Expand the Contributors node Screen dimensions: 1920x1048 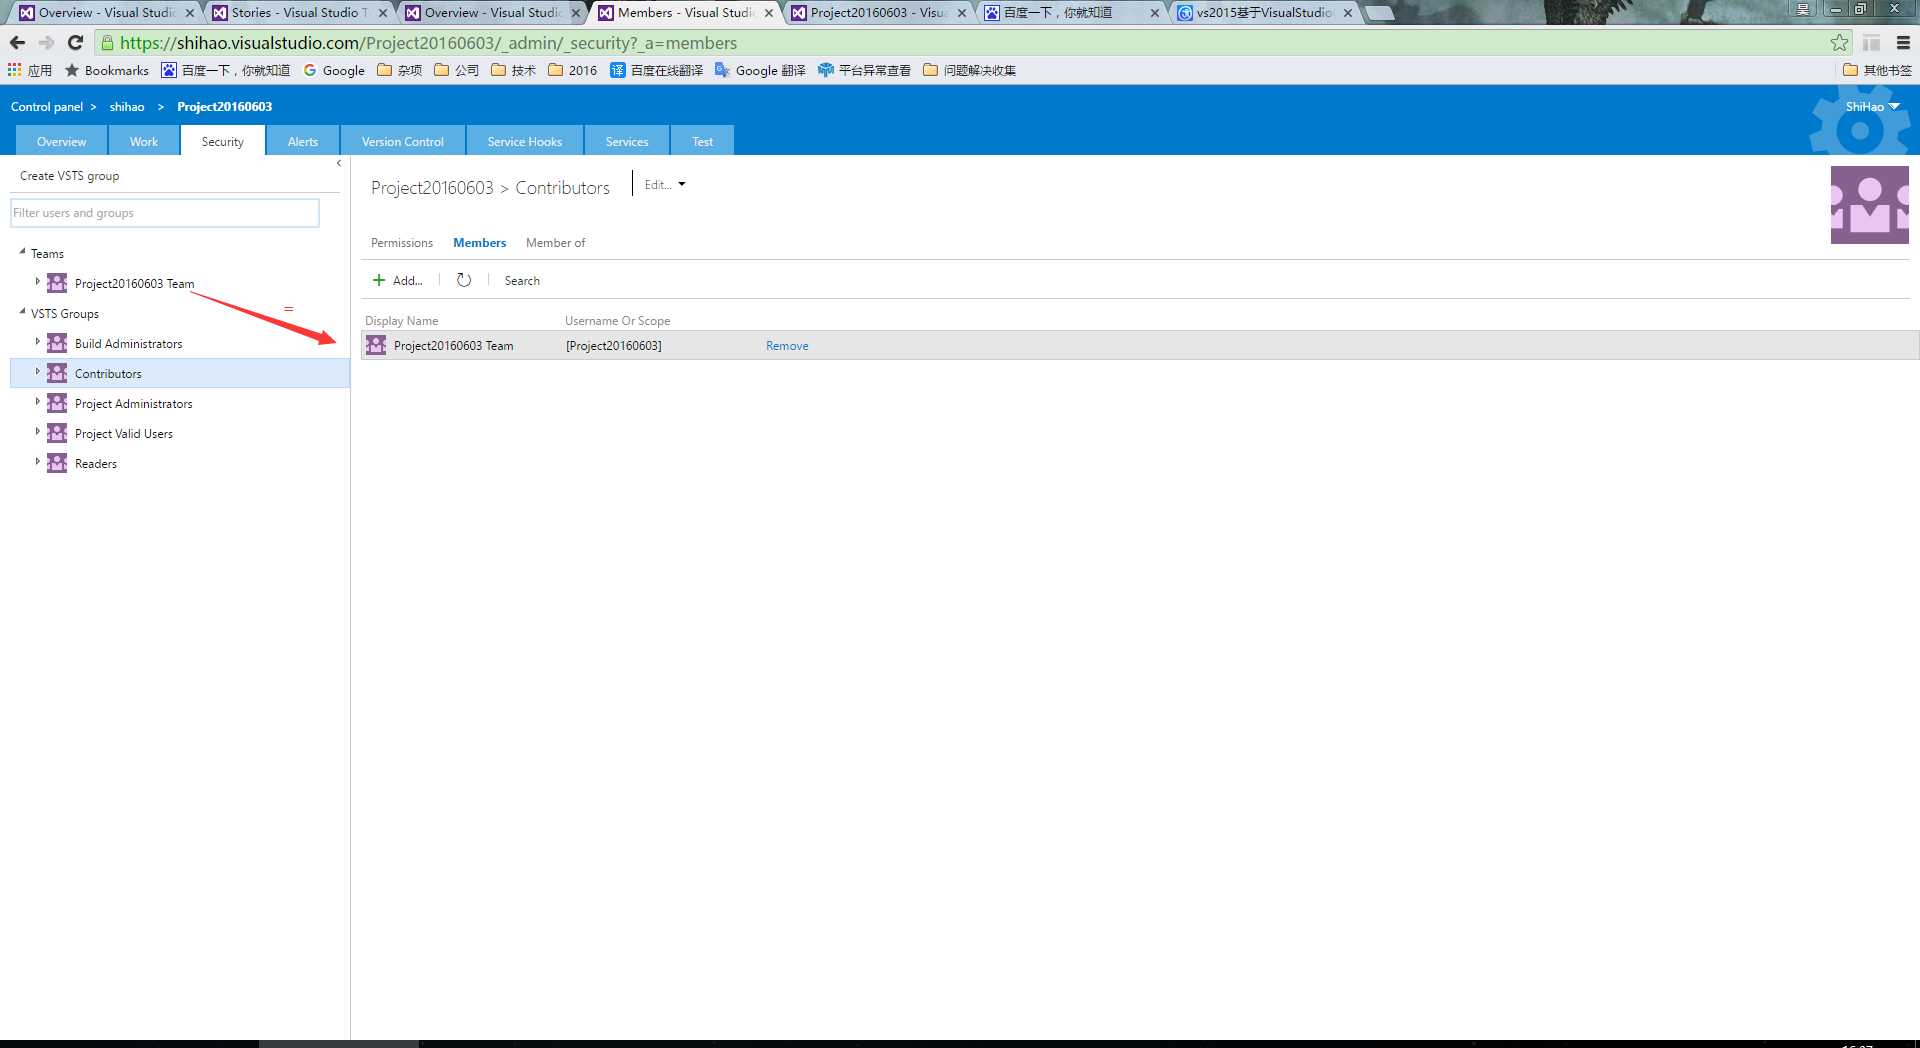pyautogui.click(x=38, y=372)
